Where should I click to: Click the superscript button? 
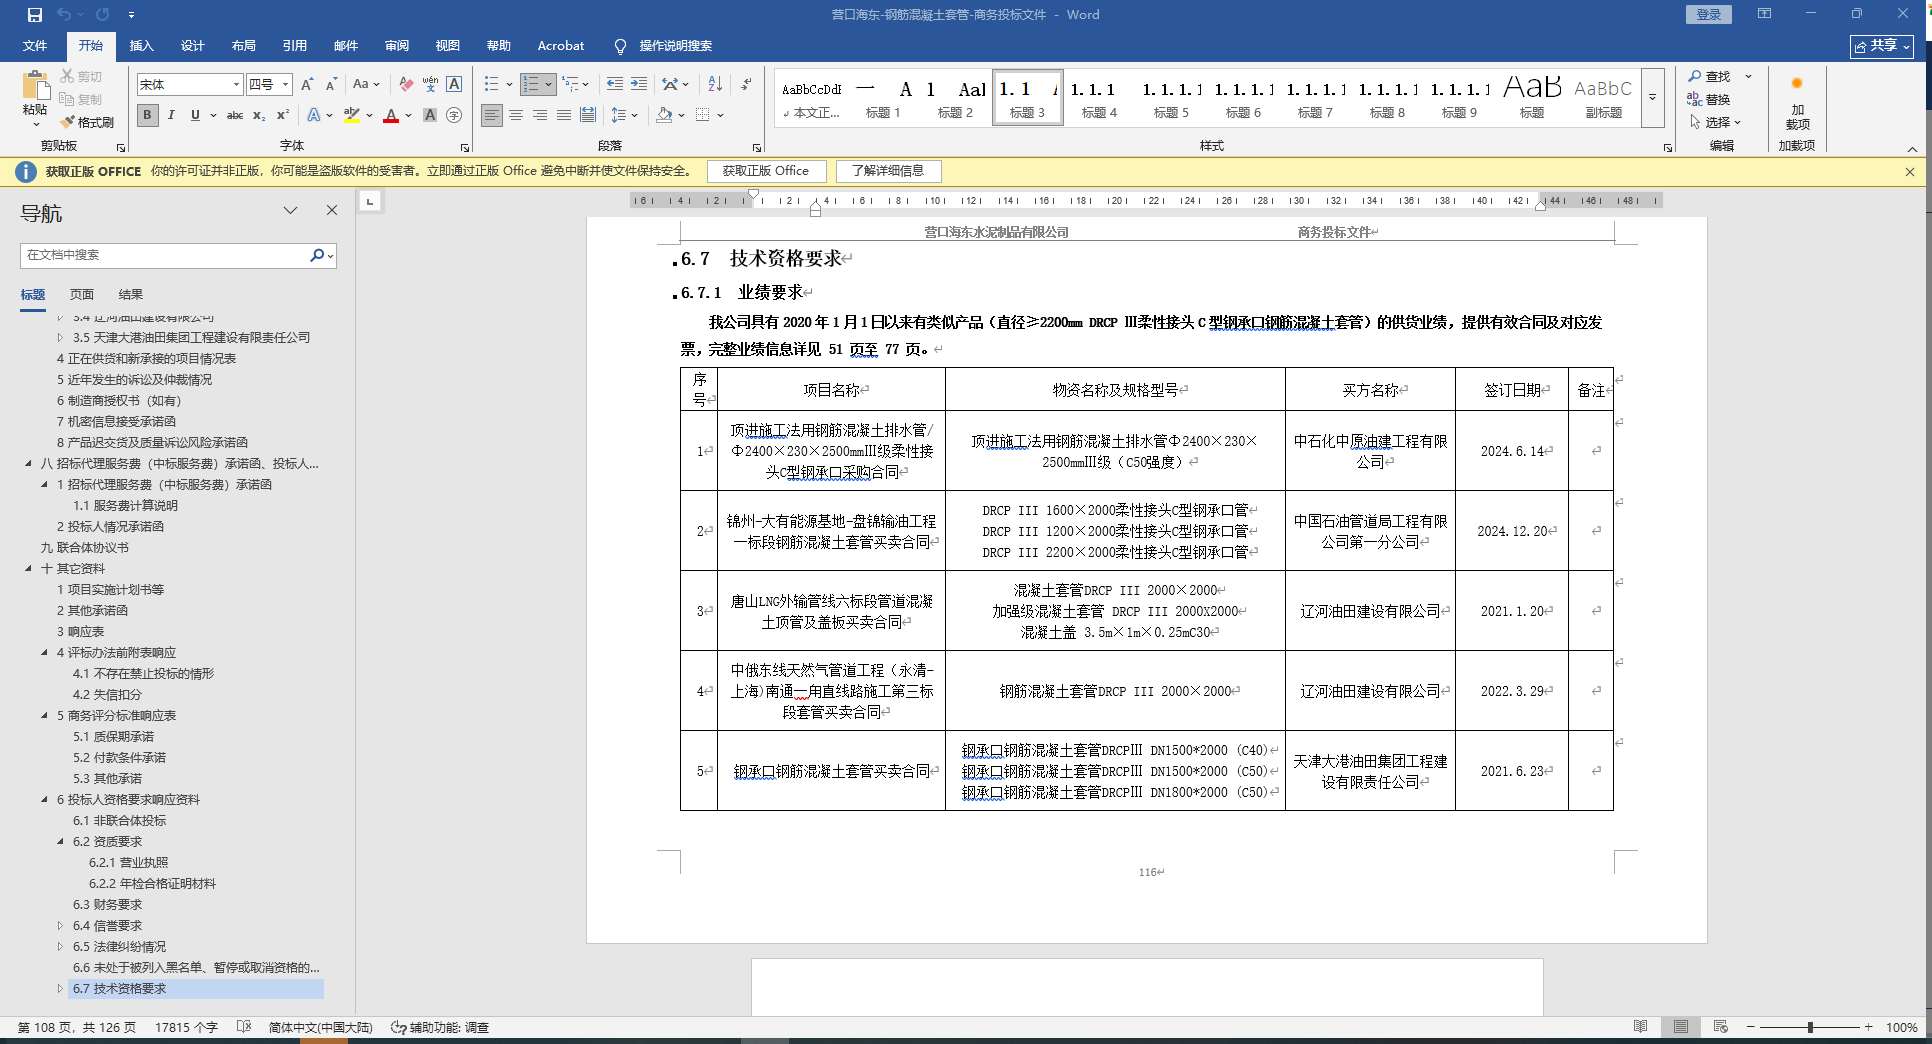283,116
